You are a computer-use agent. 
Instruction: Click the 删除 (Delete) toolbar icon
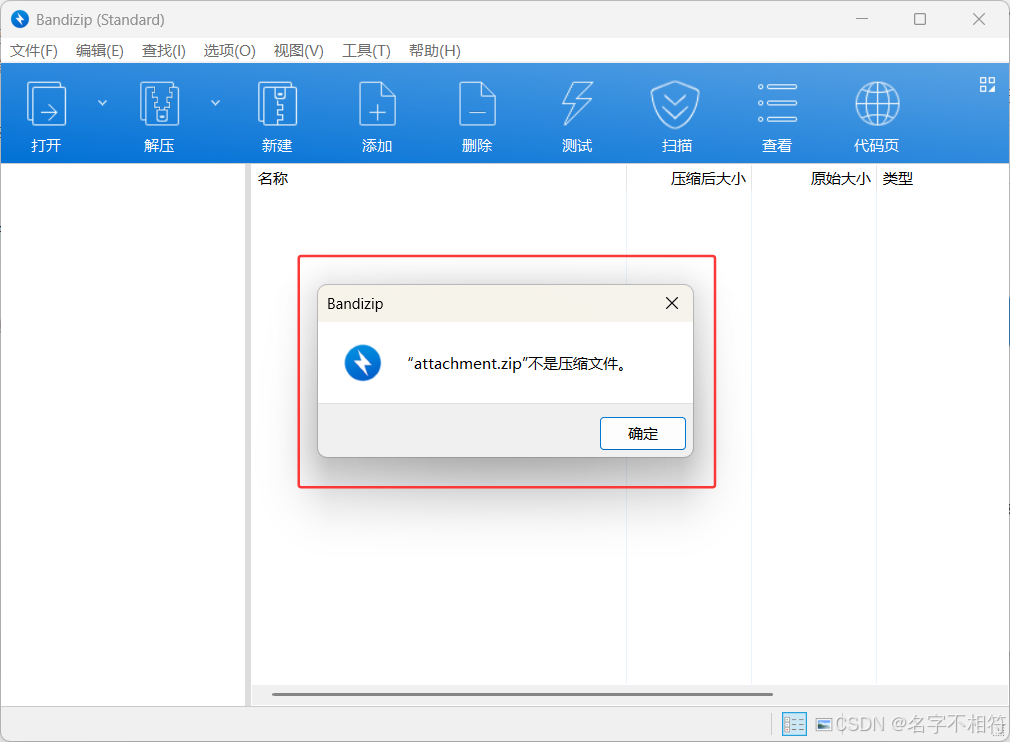[x=477, y=104]
